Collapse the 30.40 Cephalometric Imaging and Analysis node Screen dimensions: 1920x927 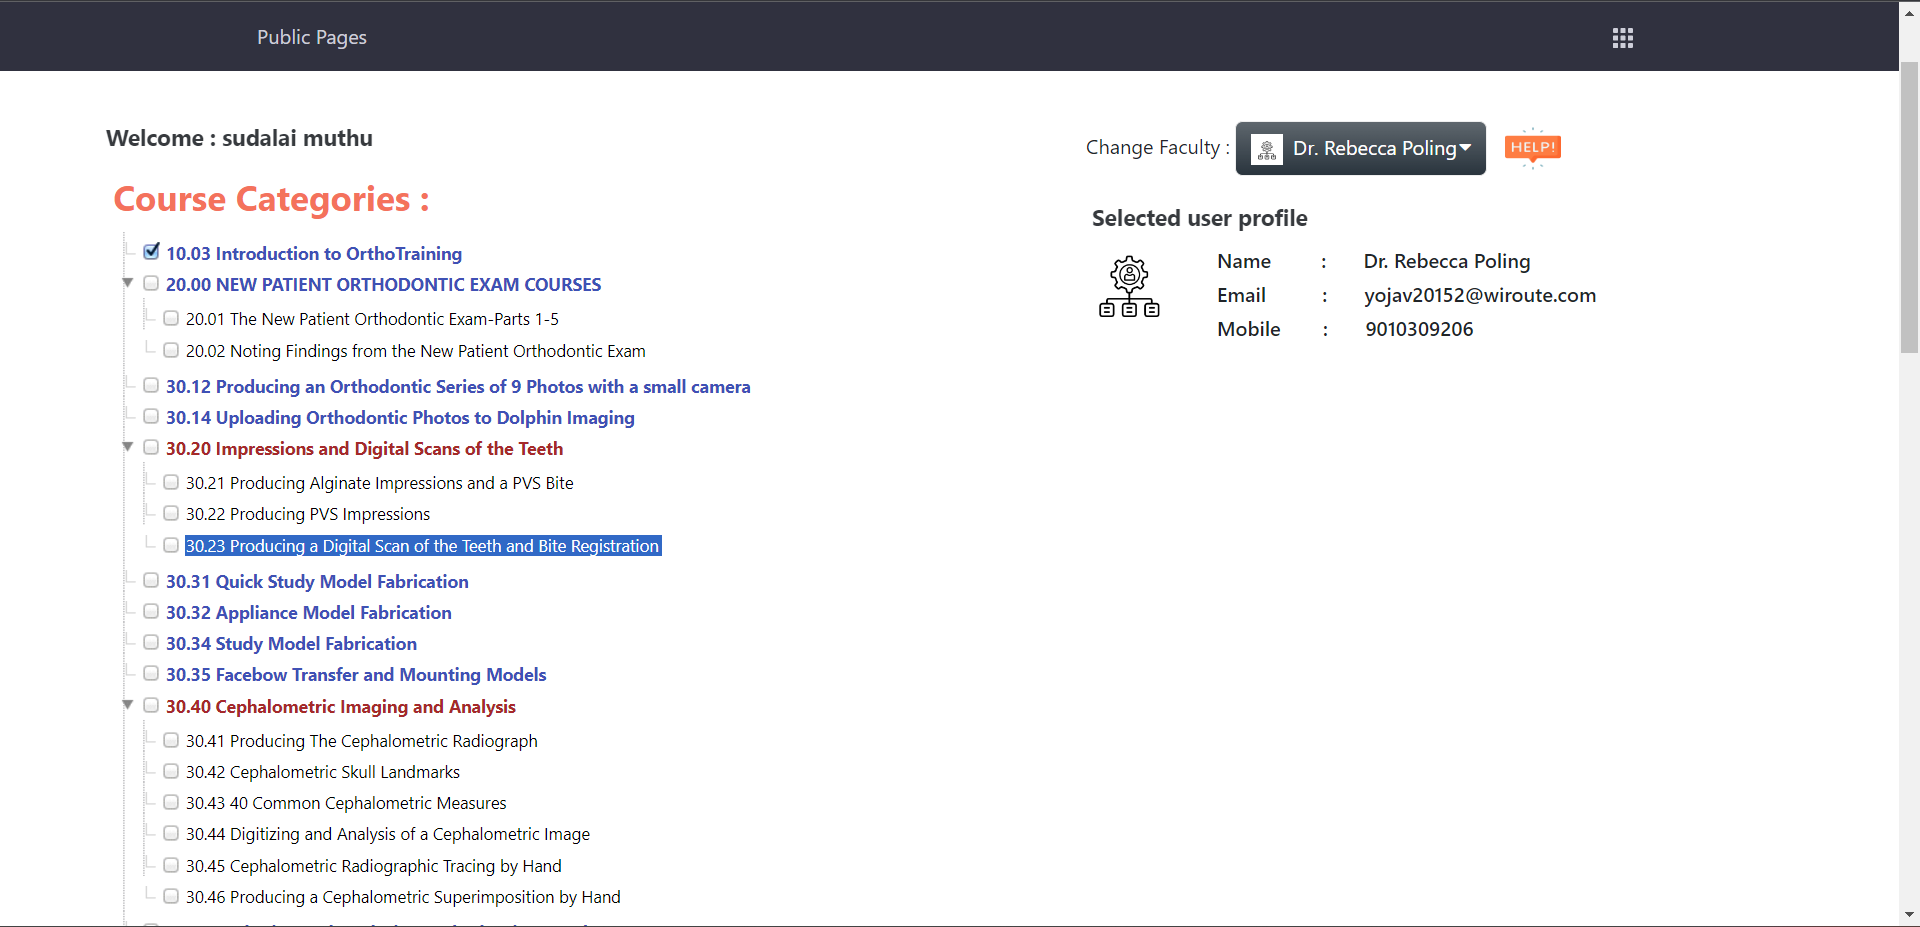point(128,705)
